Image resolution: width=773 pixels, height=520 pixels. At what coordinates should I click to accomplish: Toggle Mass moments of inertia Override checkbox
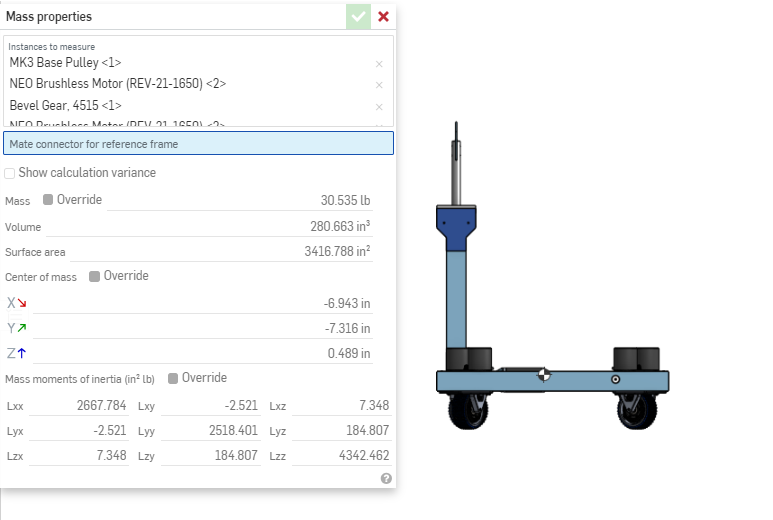[173, 378]
